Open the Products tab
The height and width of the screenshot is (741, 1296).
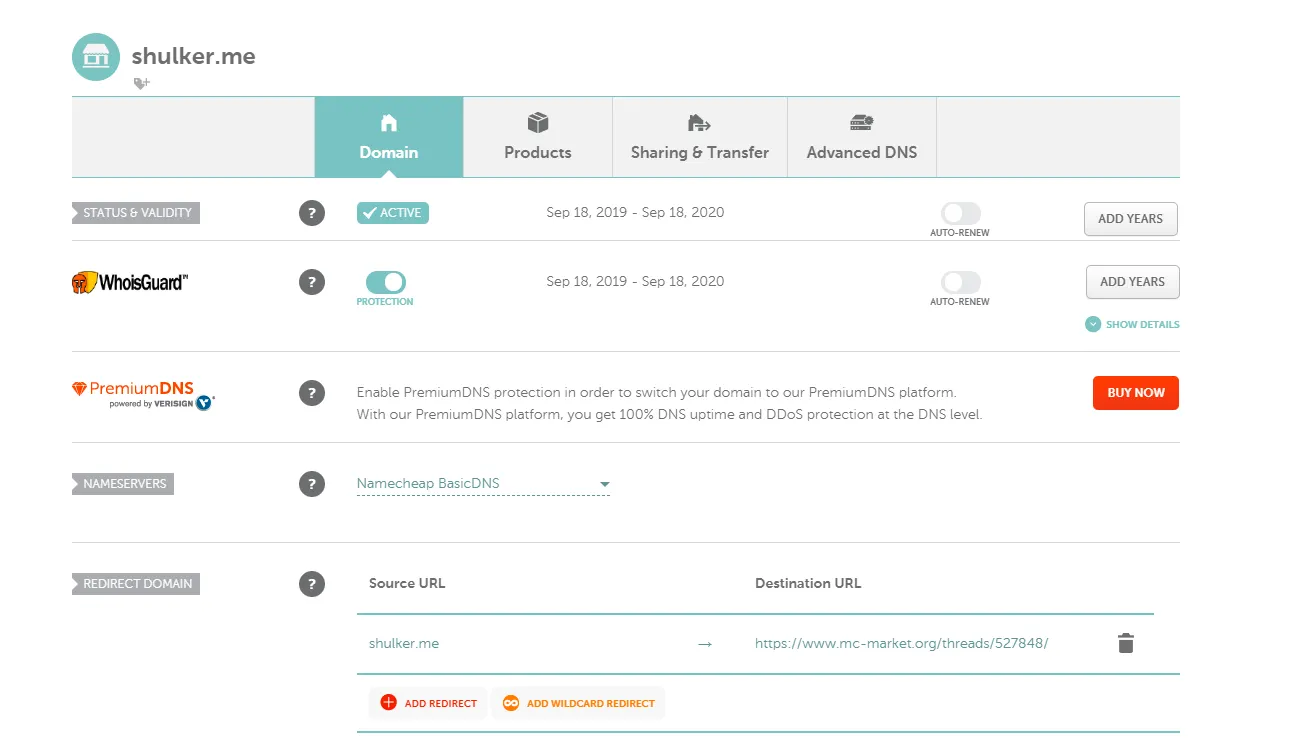pos(538,137)
